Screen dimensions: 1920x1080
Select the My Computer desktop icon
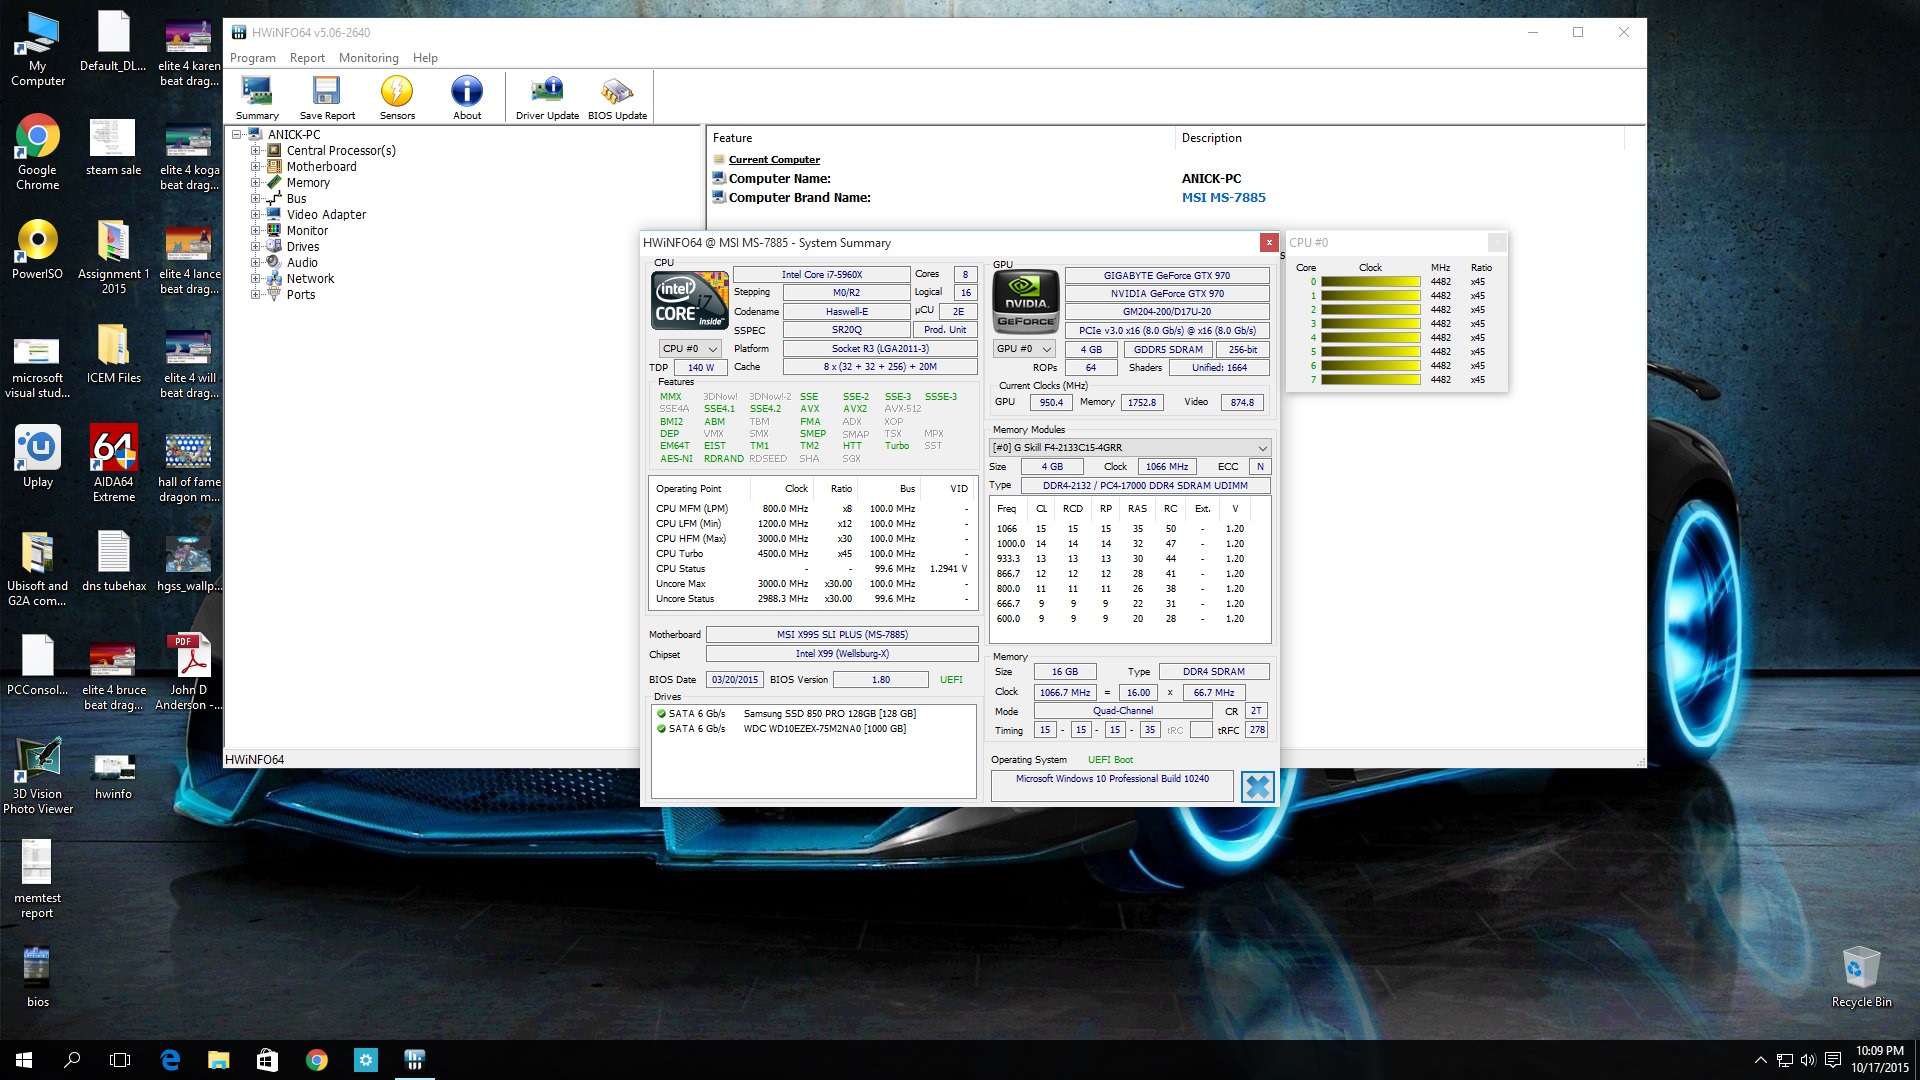click(38, 50)
